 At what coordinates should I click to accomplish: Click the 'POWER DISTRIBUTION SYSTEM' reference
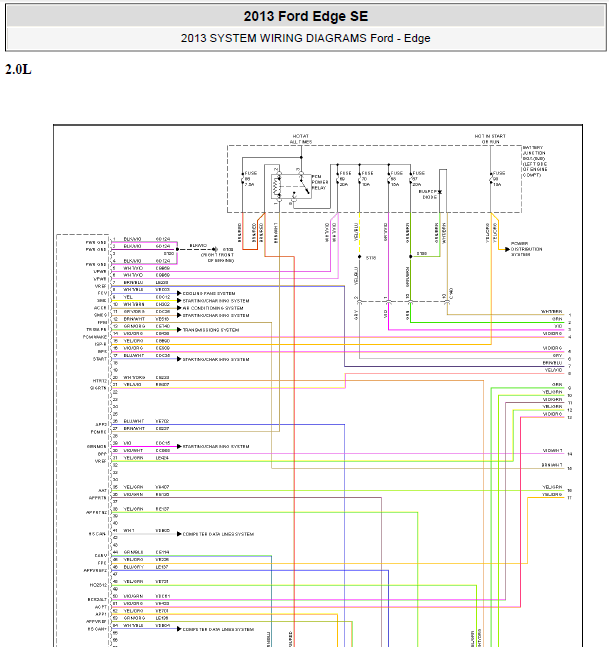(526, 249)
